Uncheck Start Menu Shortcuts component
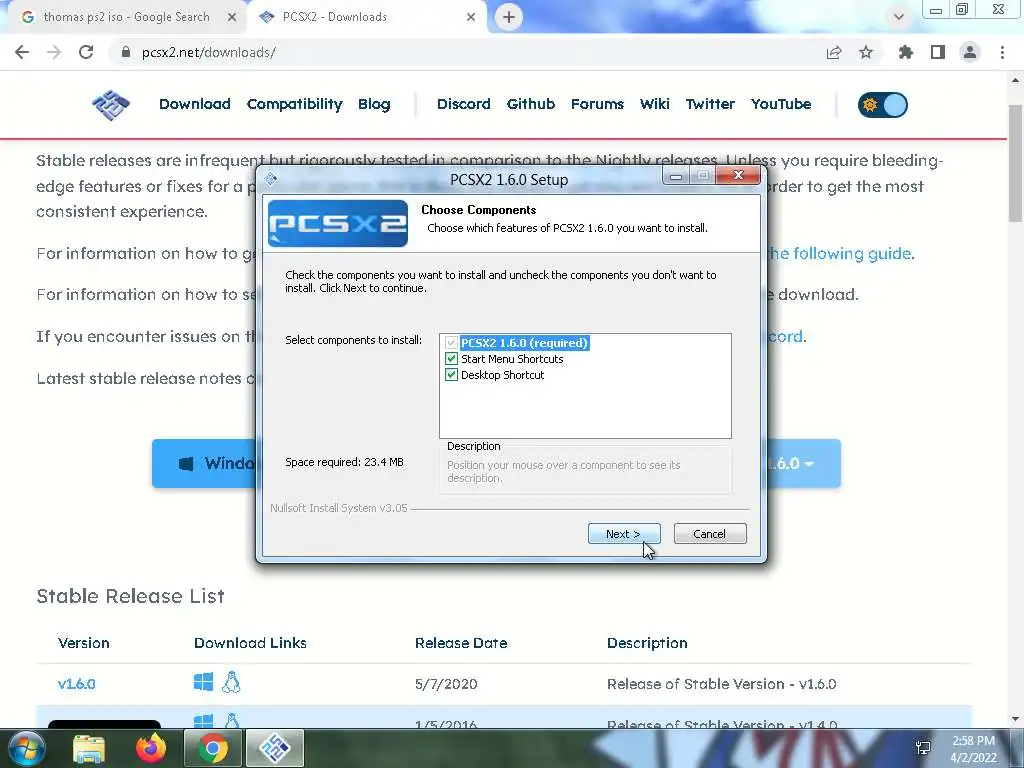The height and width of the screenshot is (768, 1024). [451, 359]
